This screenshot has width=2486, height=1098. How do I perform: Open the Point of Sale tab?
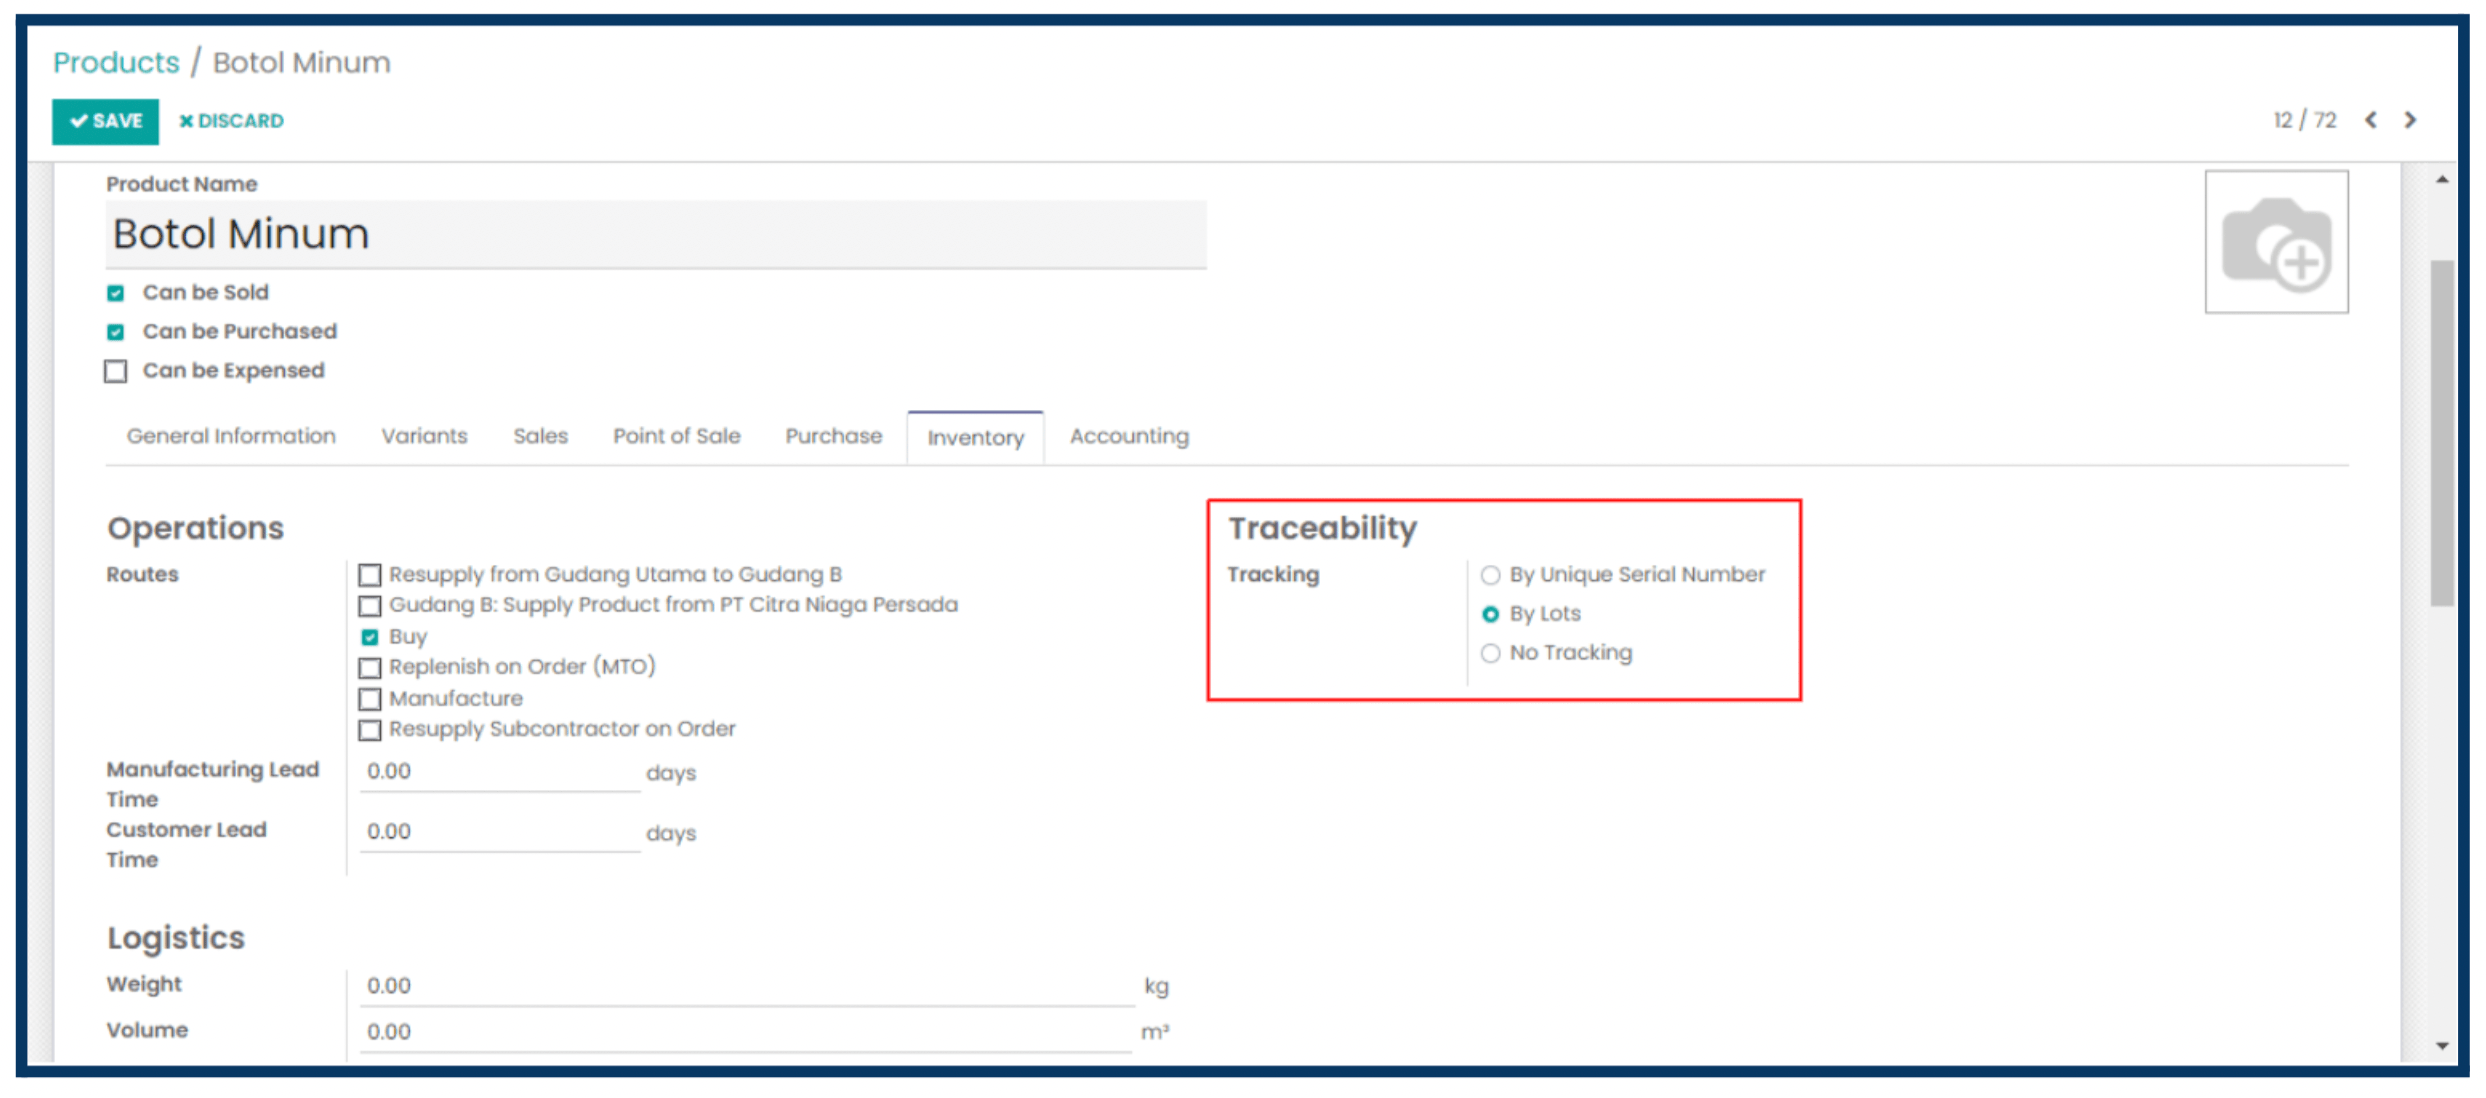(x=676, y=436)
